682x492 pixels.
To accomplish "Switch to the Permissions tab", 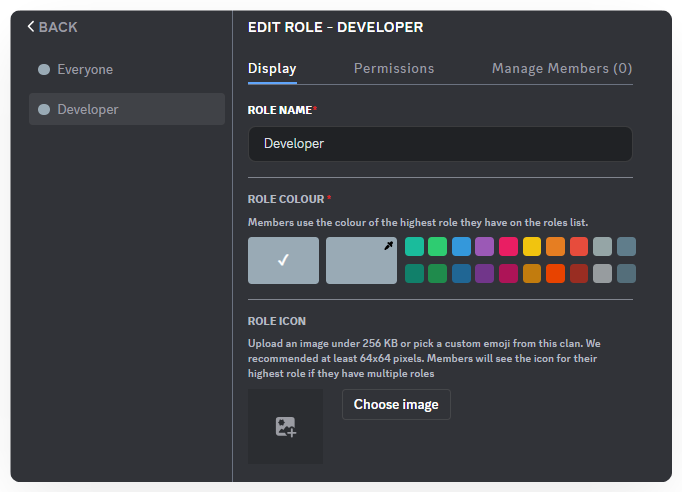I will (x=394, y=68).
